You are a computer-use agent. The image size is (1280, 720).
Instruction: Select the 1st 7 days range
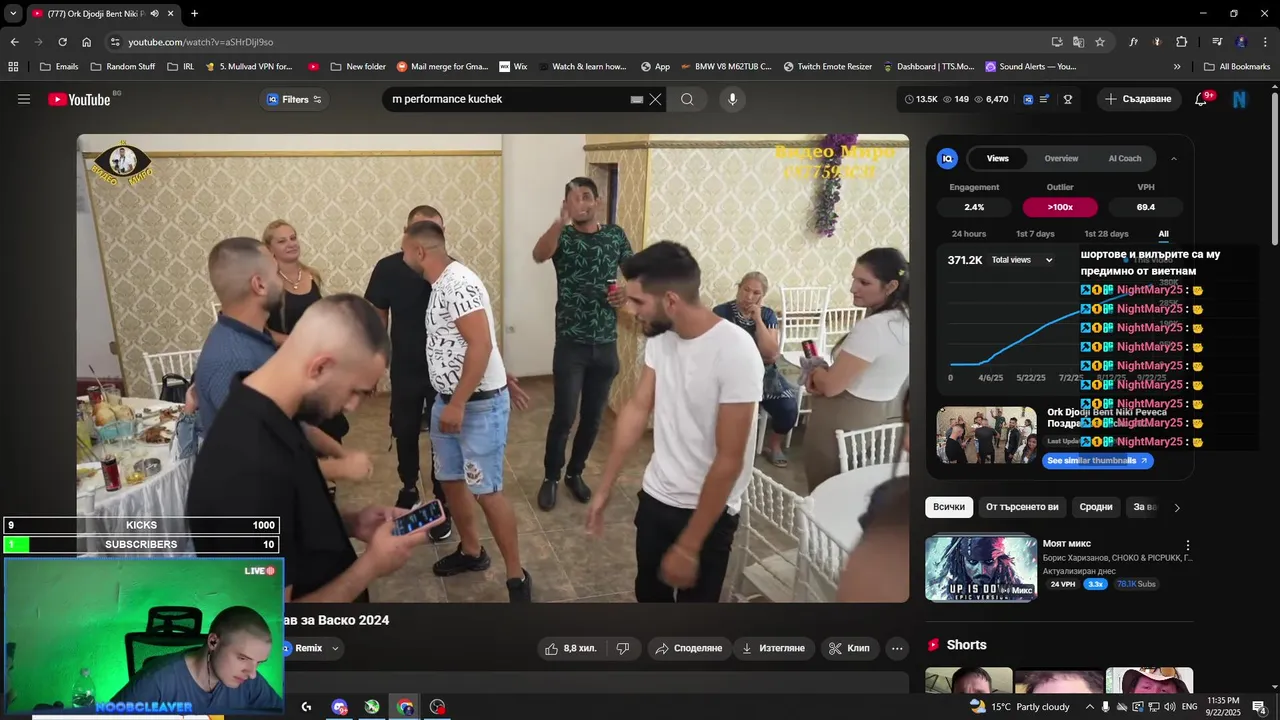pyautogui.click(x=1035, y=234)
